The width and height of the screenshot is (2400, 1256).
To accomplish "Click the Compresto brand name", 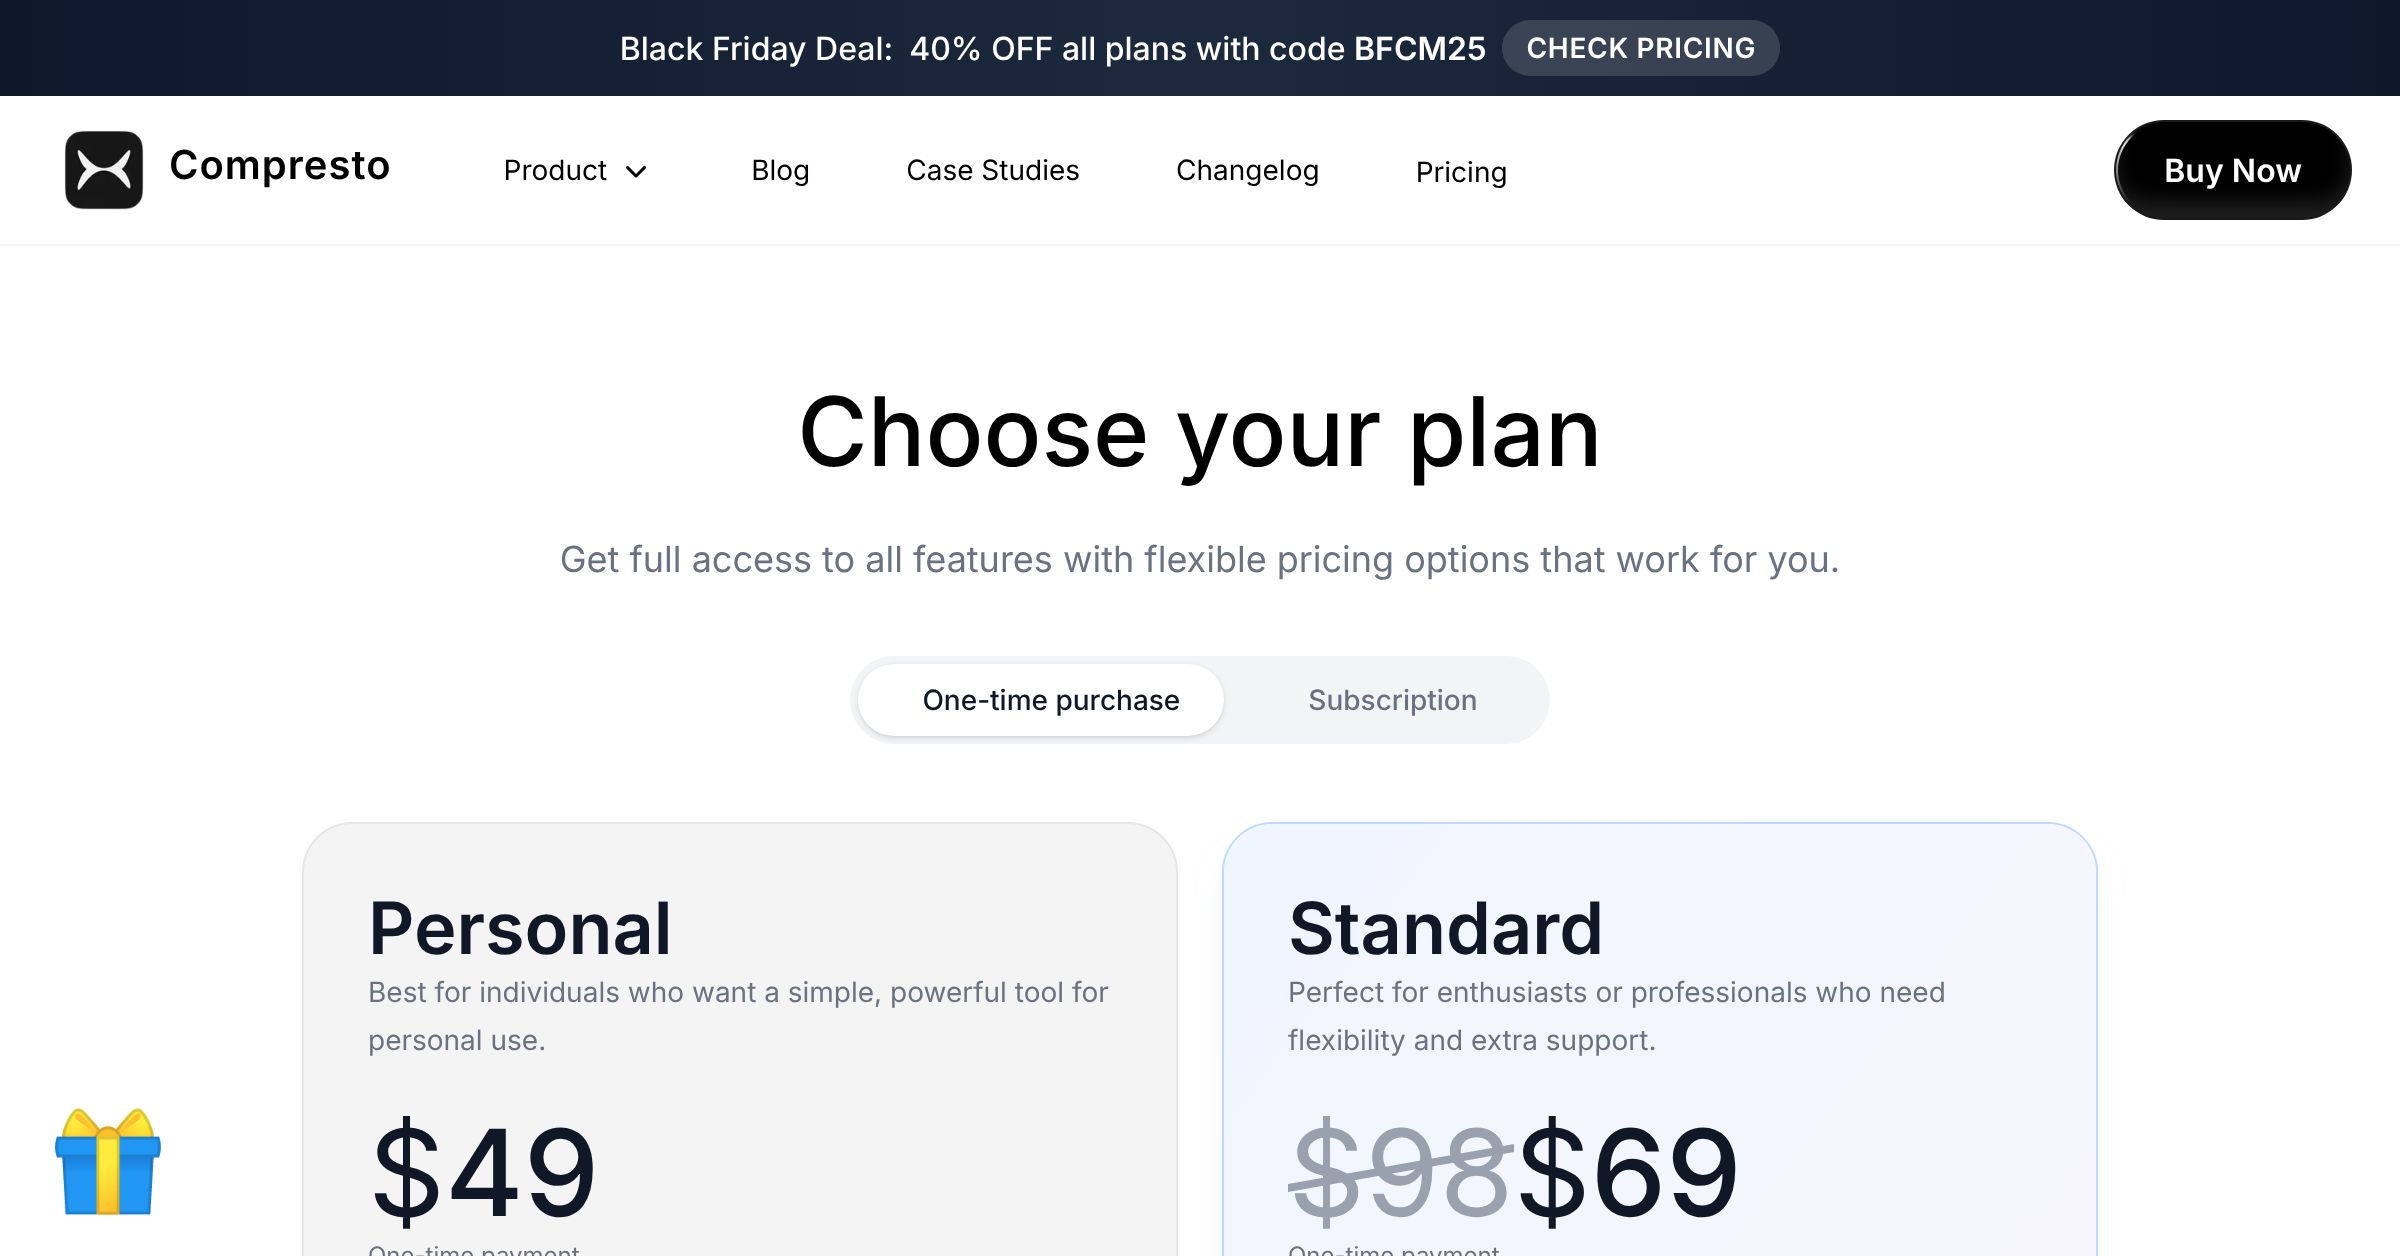I will [x=279, y=166].
